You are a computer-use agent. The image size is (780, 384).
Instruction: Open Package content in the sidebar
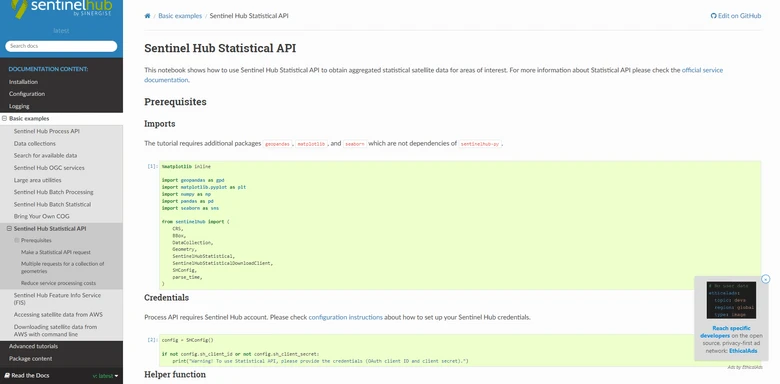(30, 359)
